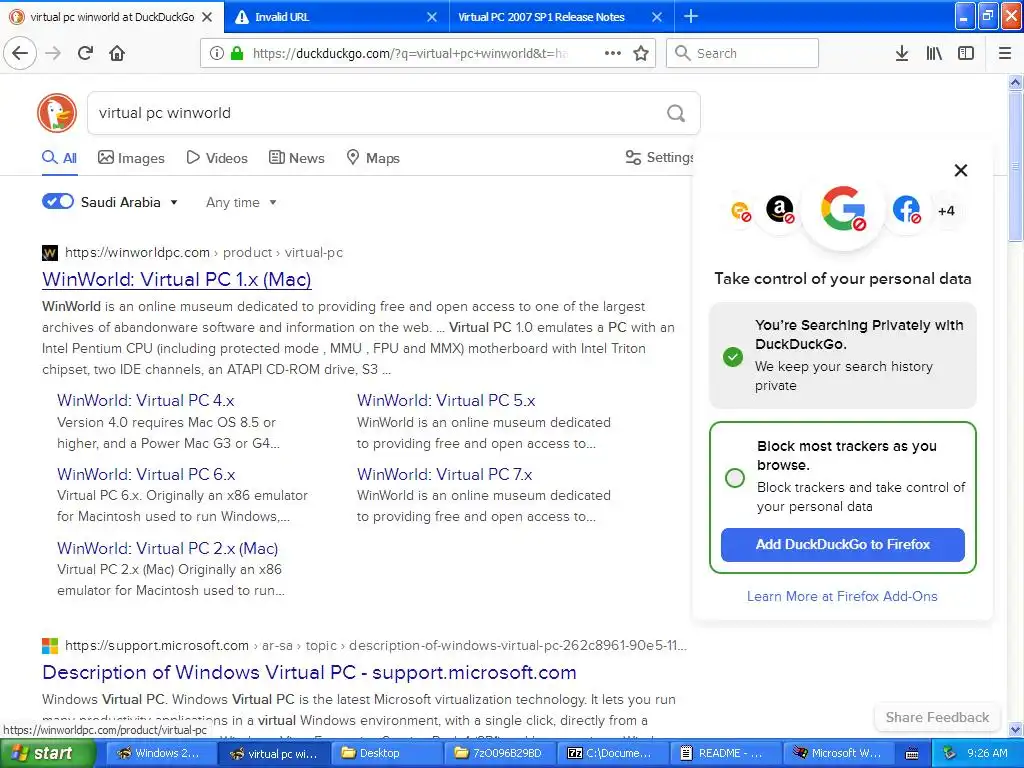Click Add DuckDuckGo to Firefox button

tap(842, 545)
